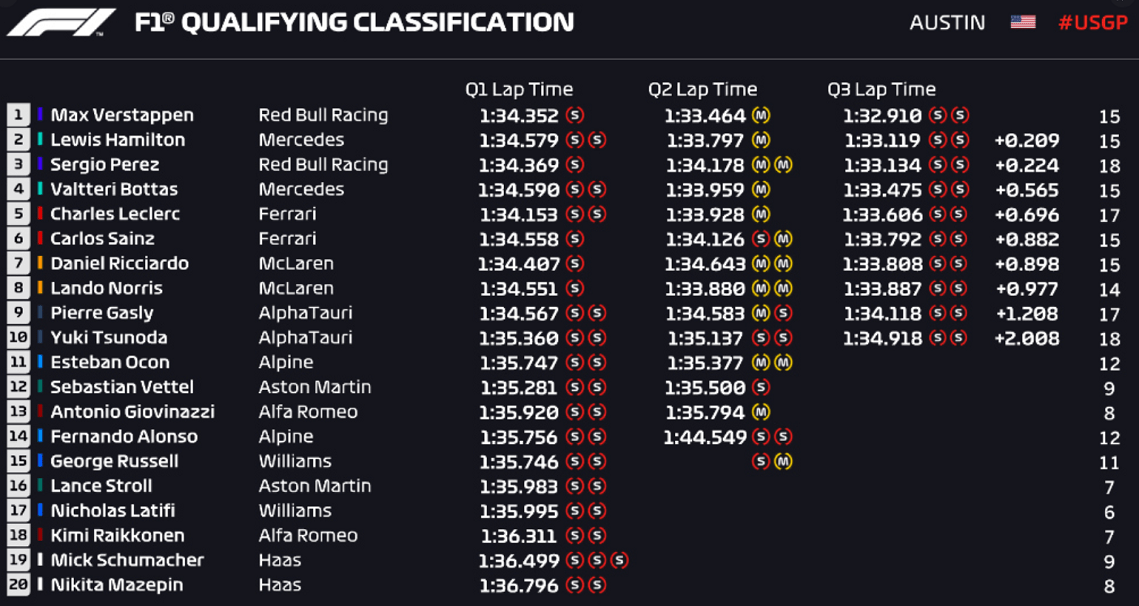Viewport: 1139px width, 606px height.
Task: Click Fernando Alonso's 1:44.549 Q2 time
Action: tap(705, 437)
